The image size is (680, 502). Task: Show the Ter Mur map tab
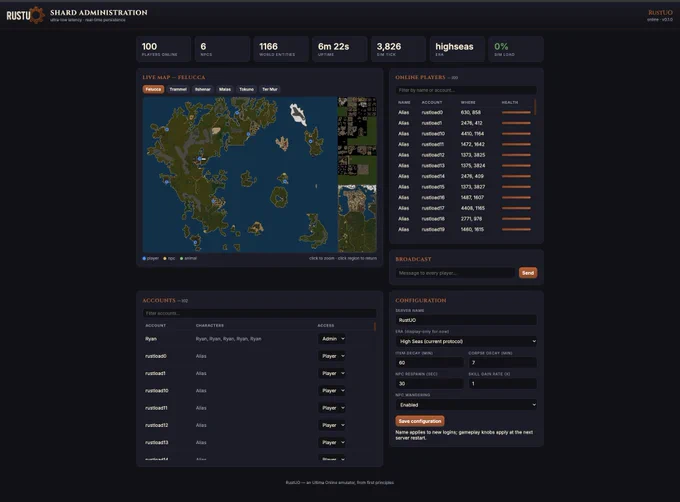(x=270, y=89)
